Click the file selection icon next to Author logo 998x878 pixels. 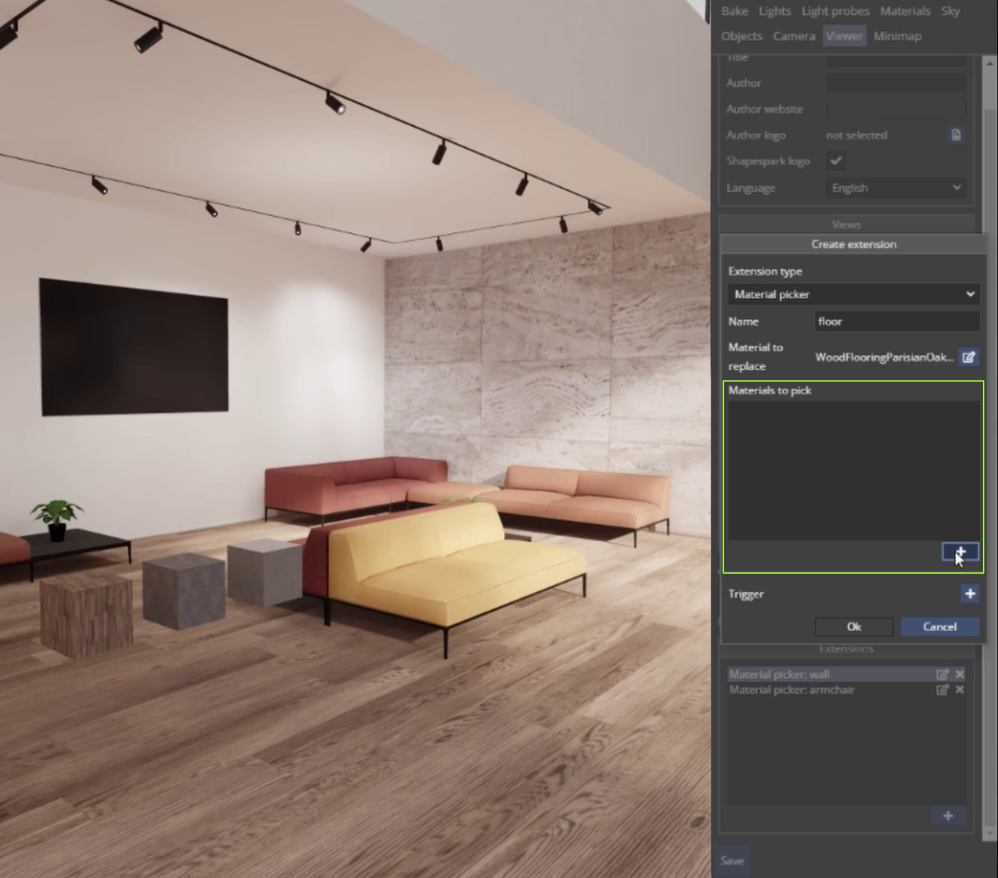955,135
